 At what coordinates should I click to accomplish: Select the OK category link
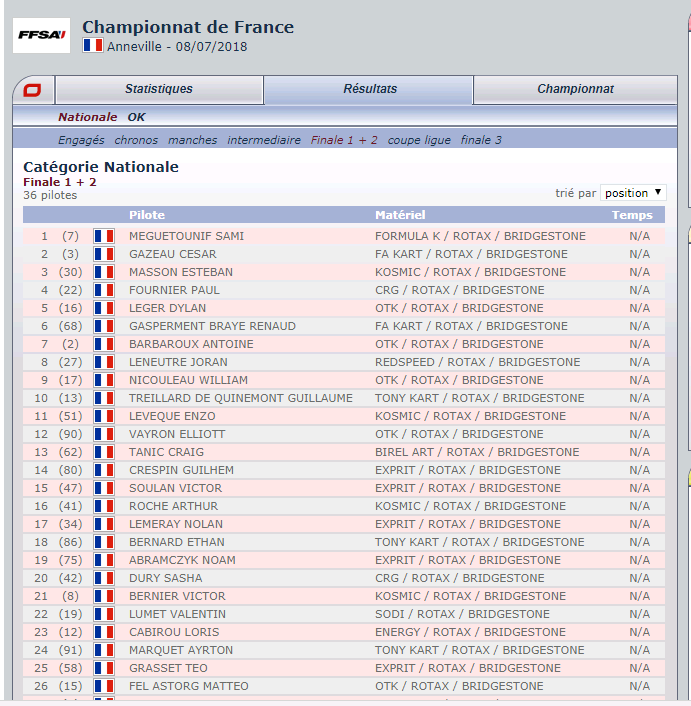pyautogui.click(x=136, y=117)
